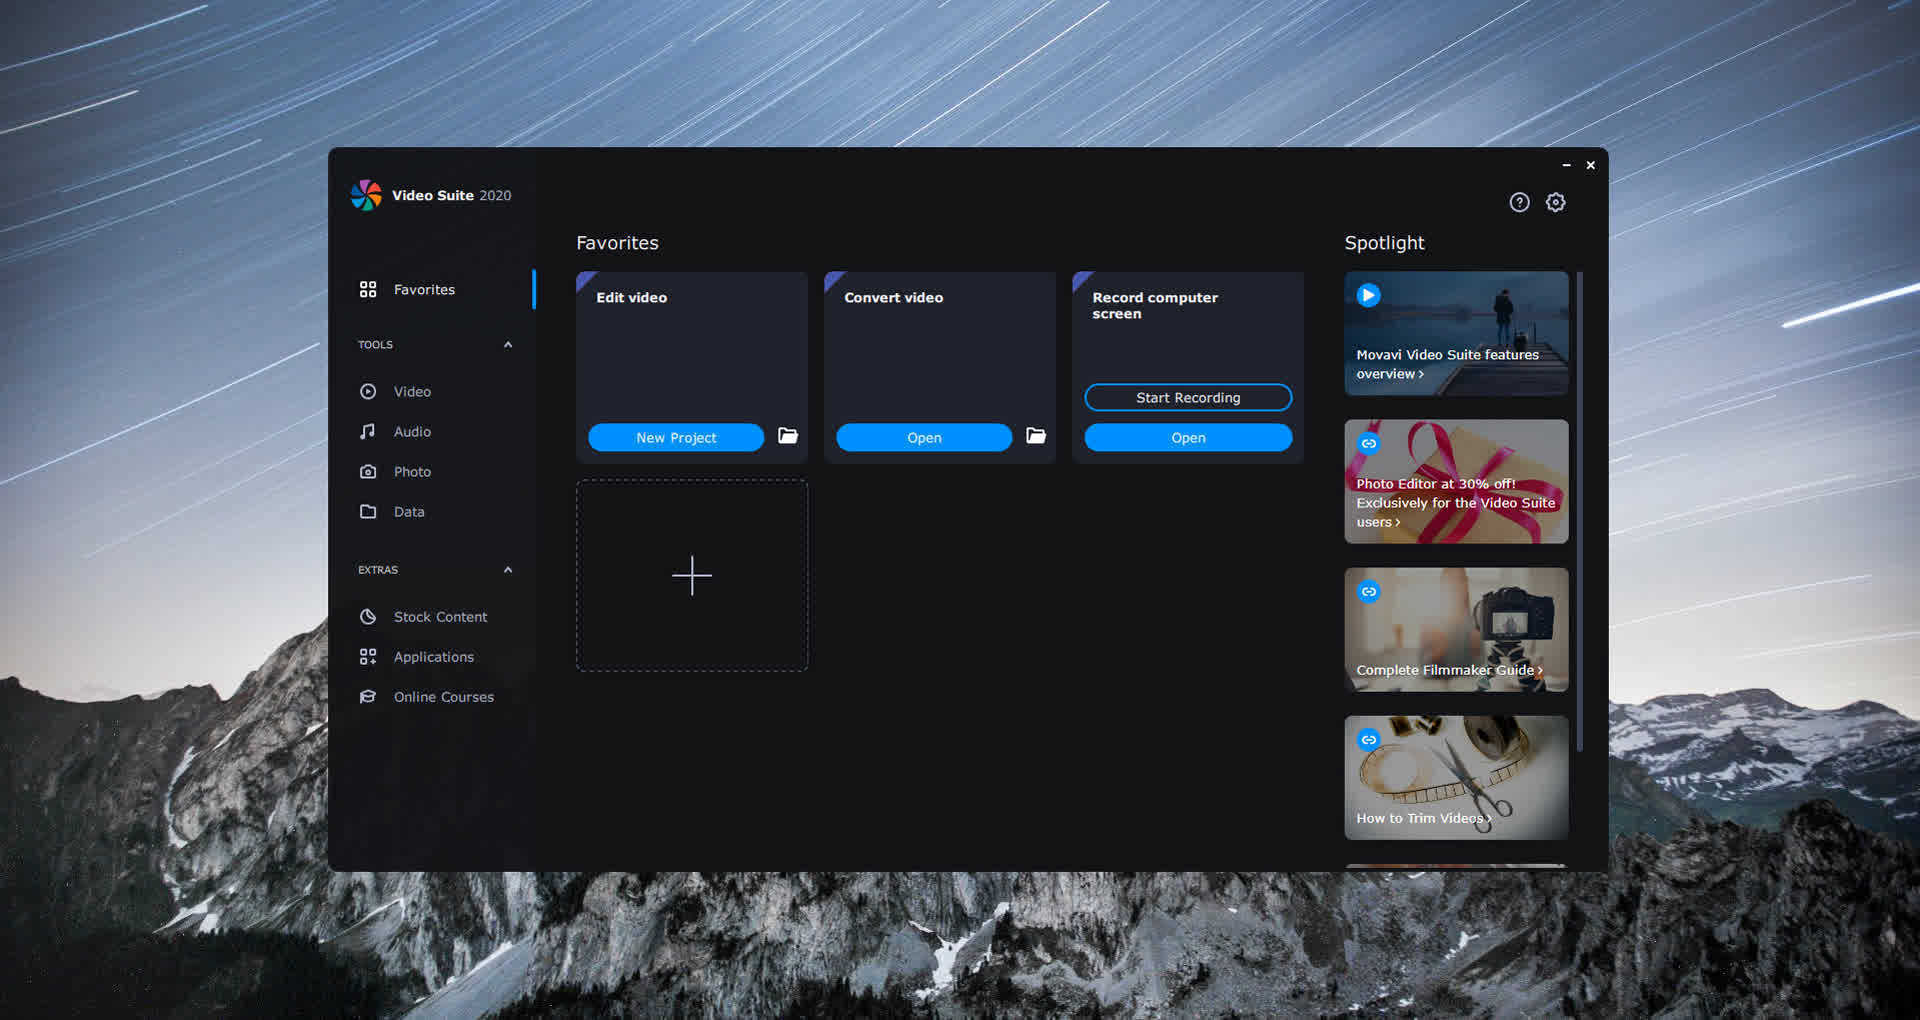This screenshot has height=1020, width=1920.
Task: Click the folder icon beside Convert video Open
Action: 1036,437
